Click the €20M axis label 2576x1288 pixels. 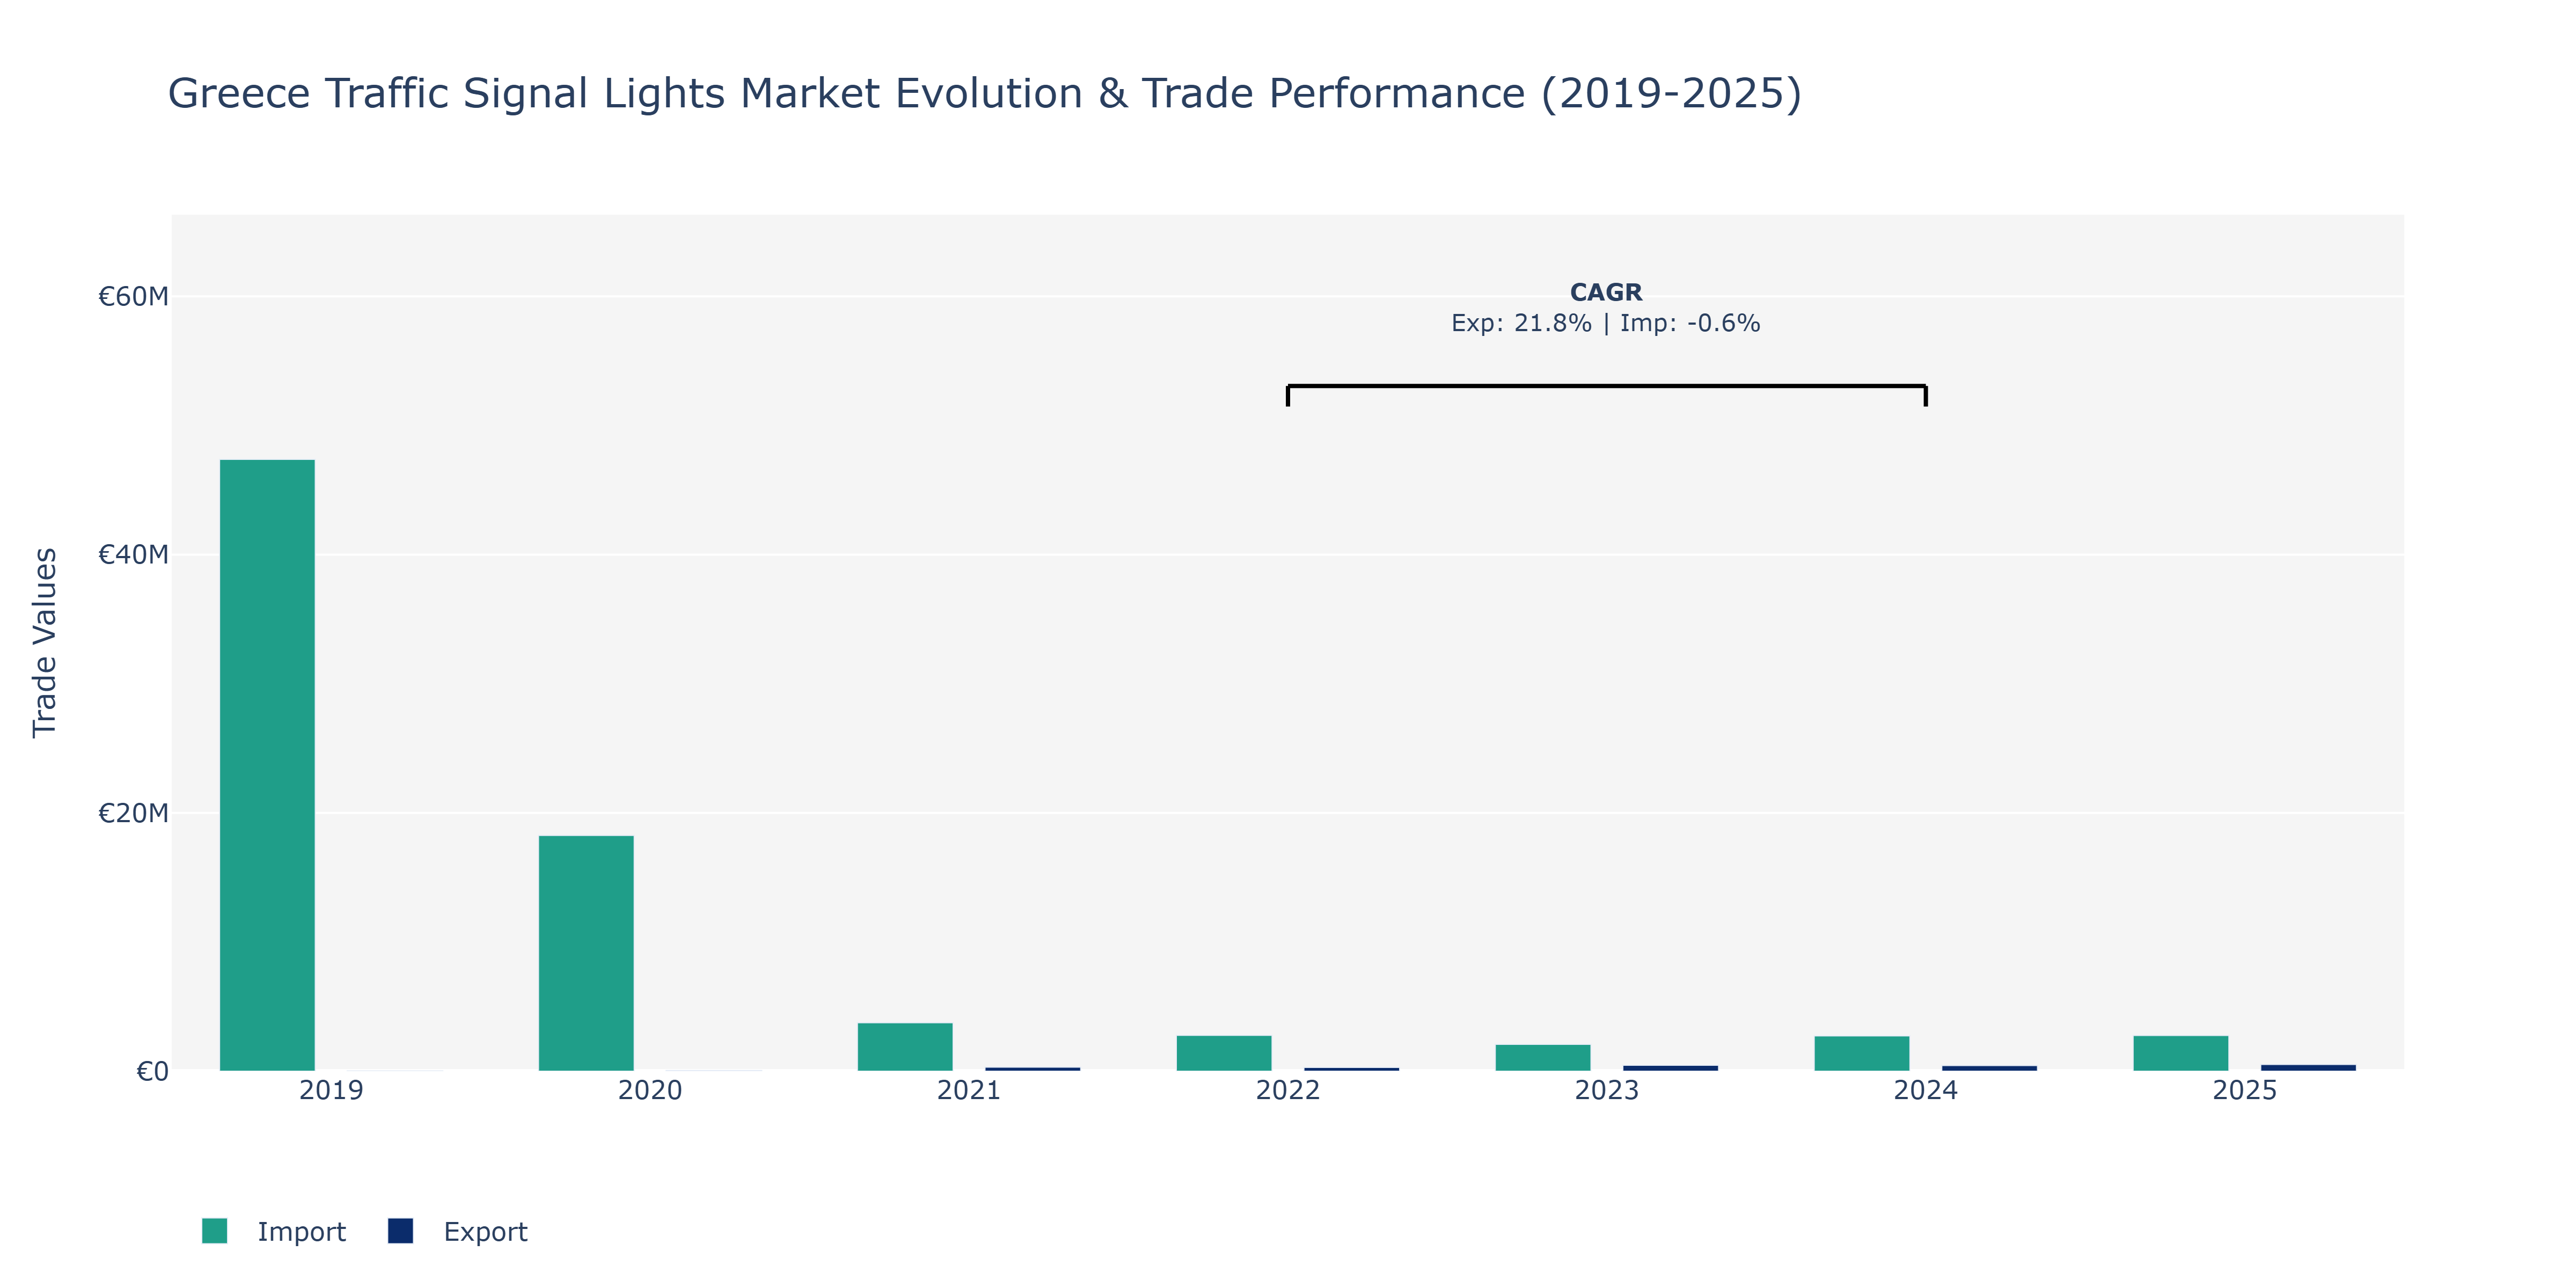[133, 813]
